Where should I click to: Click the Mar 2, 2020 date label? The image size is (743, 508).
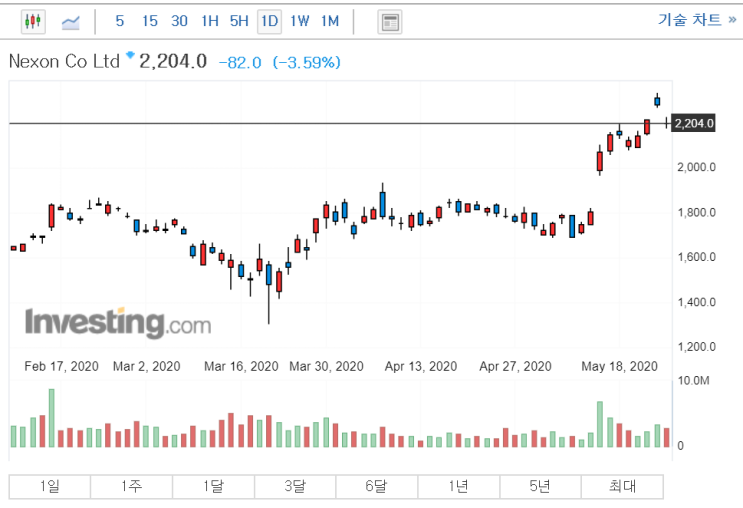point(146,366)
